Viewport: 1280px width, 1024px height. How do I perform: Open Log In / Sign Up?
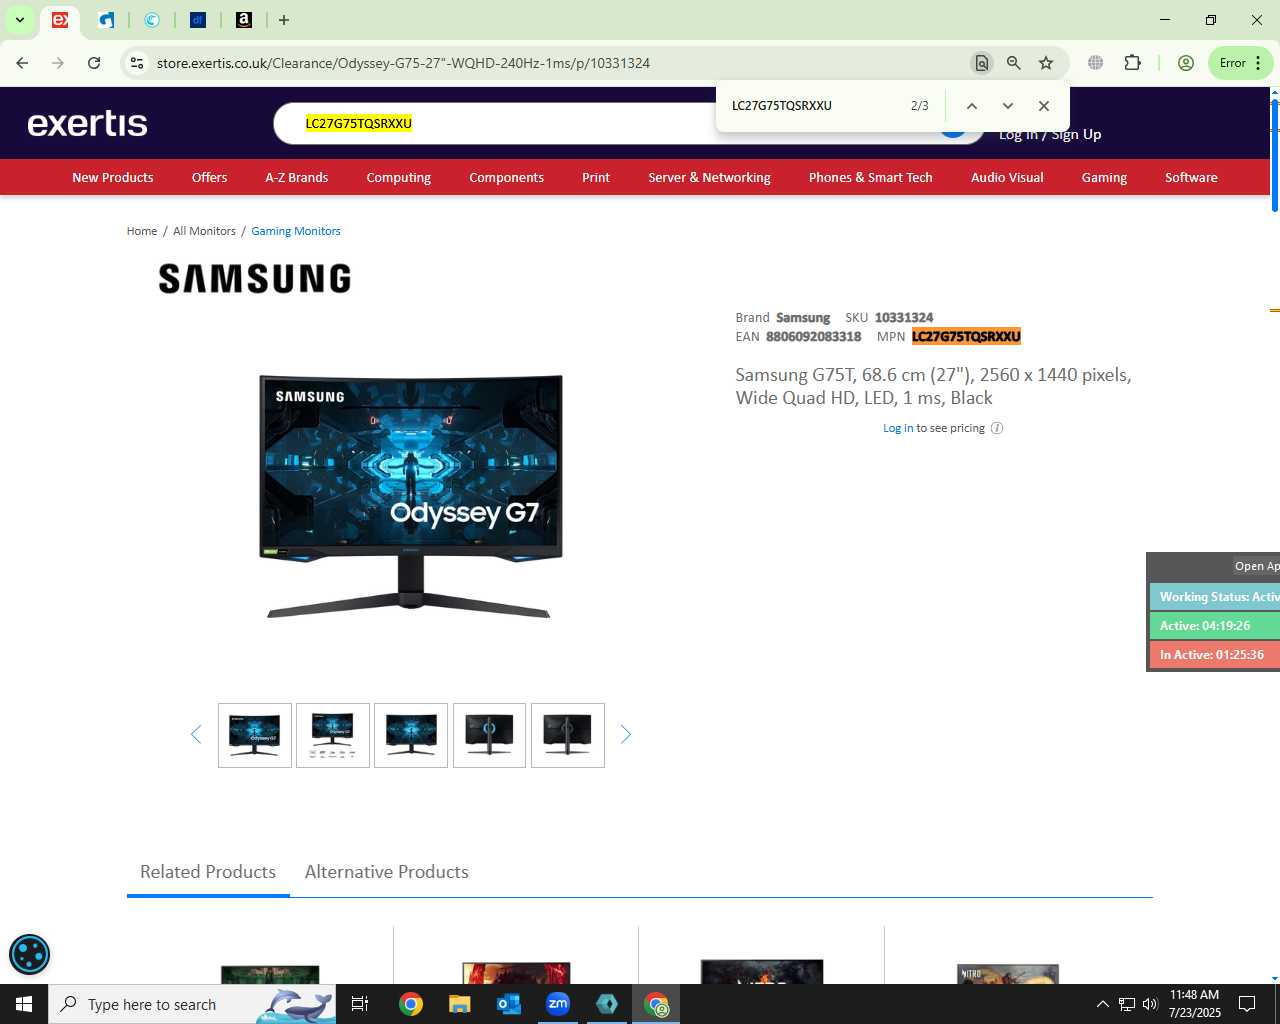click(1050, 135)
